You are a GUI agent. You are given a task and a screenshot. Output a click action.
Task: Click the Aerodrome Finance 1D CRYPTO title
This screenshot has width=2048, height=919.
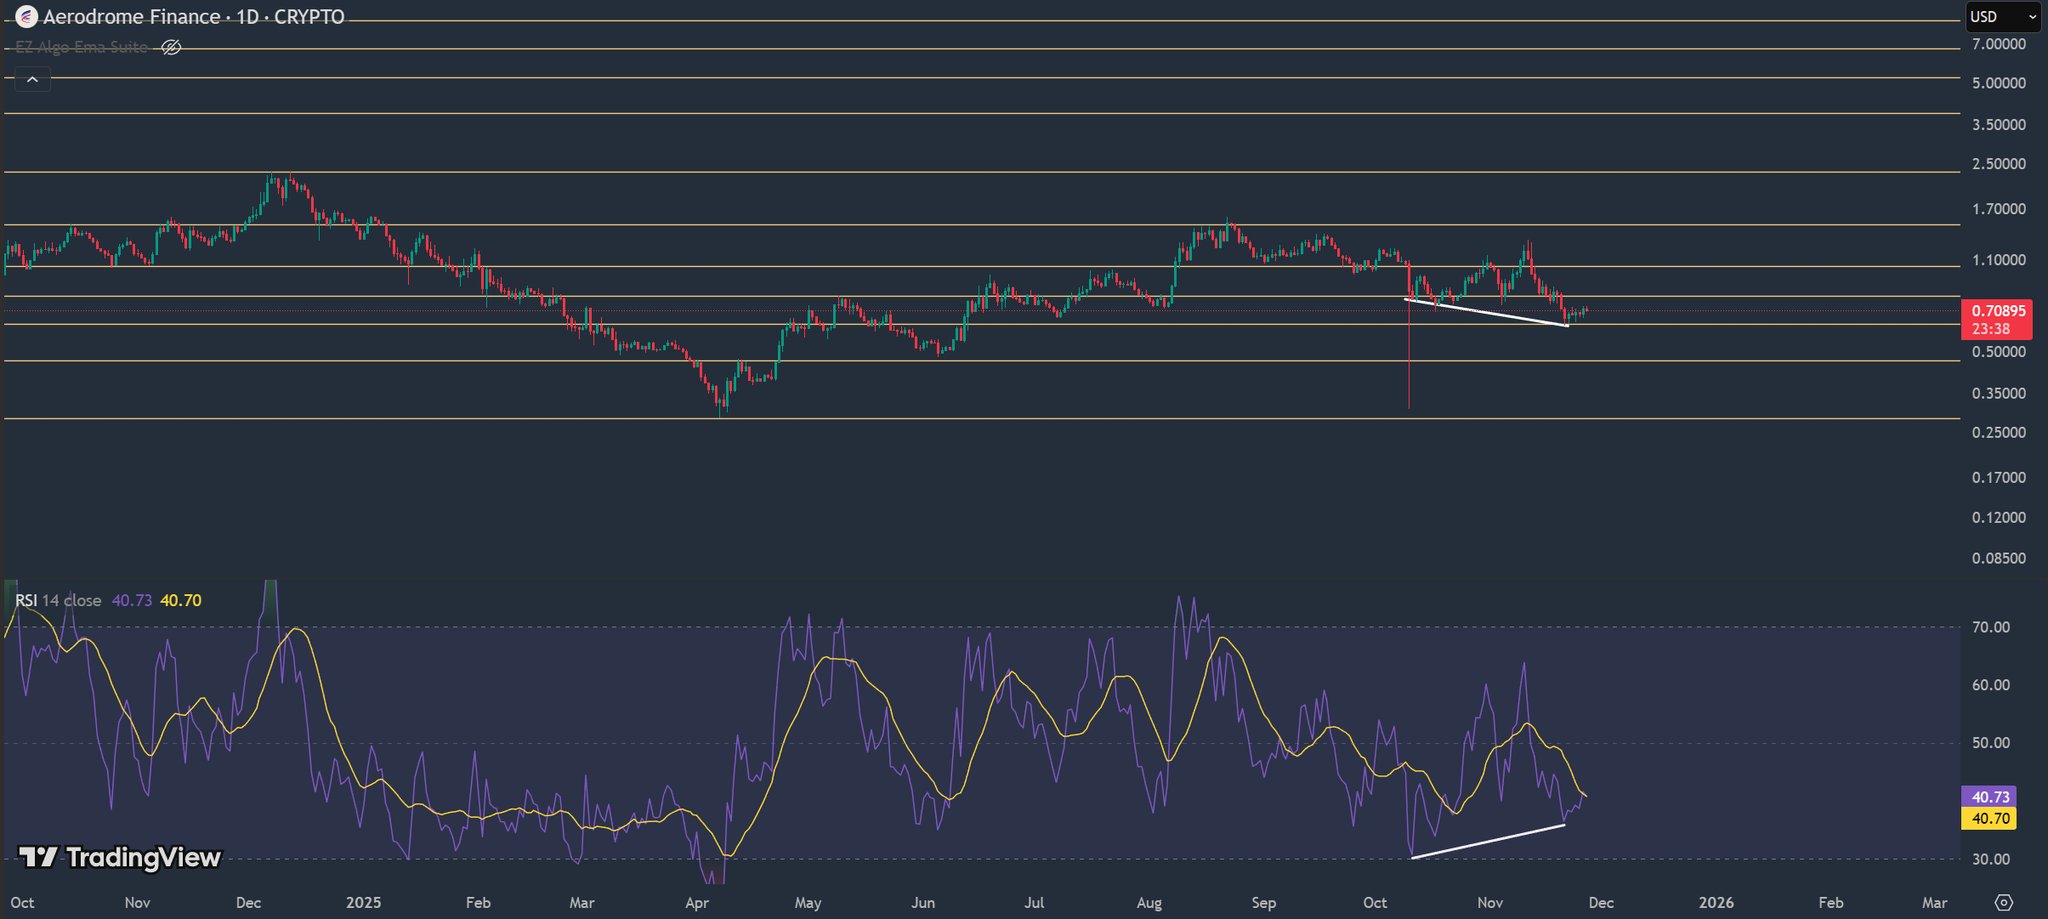[193, 17]
